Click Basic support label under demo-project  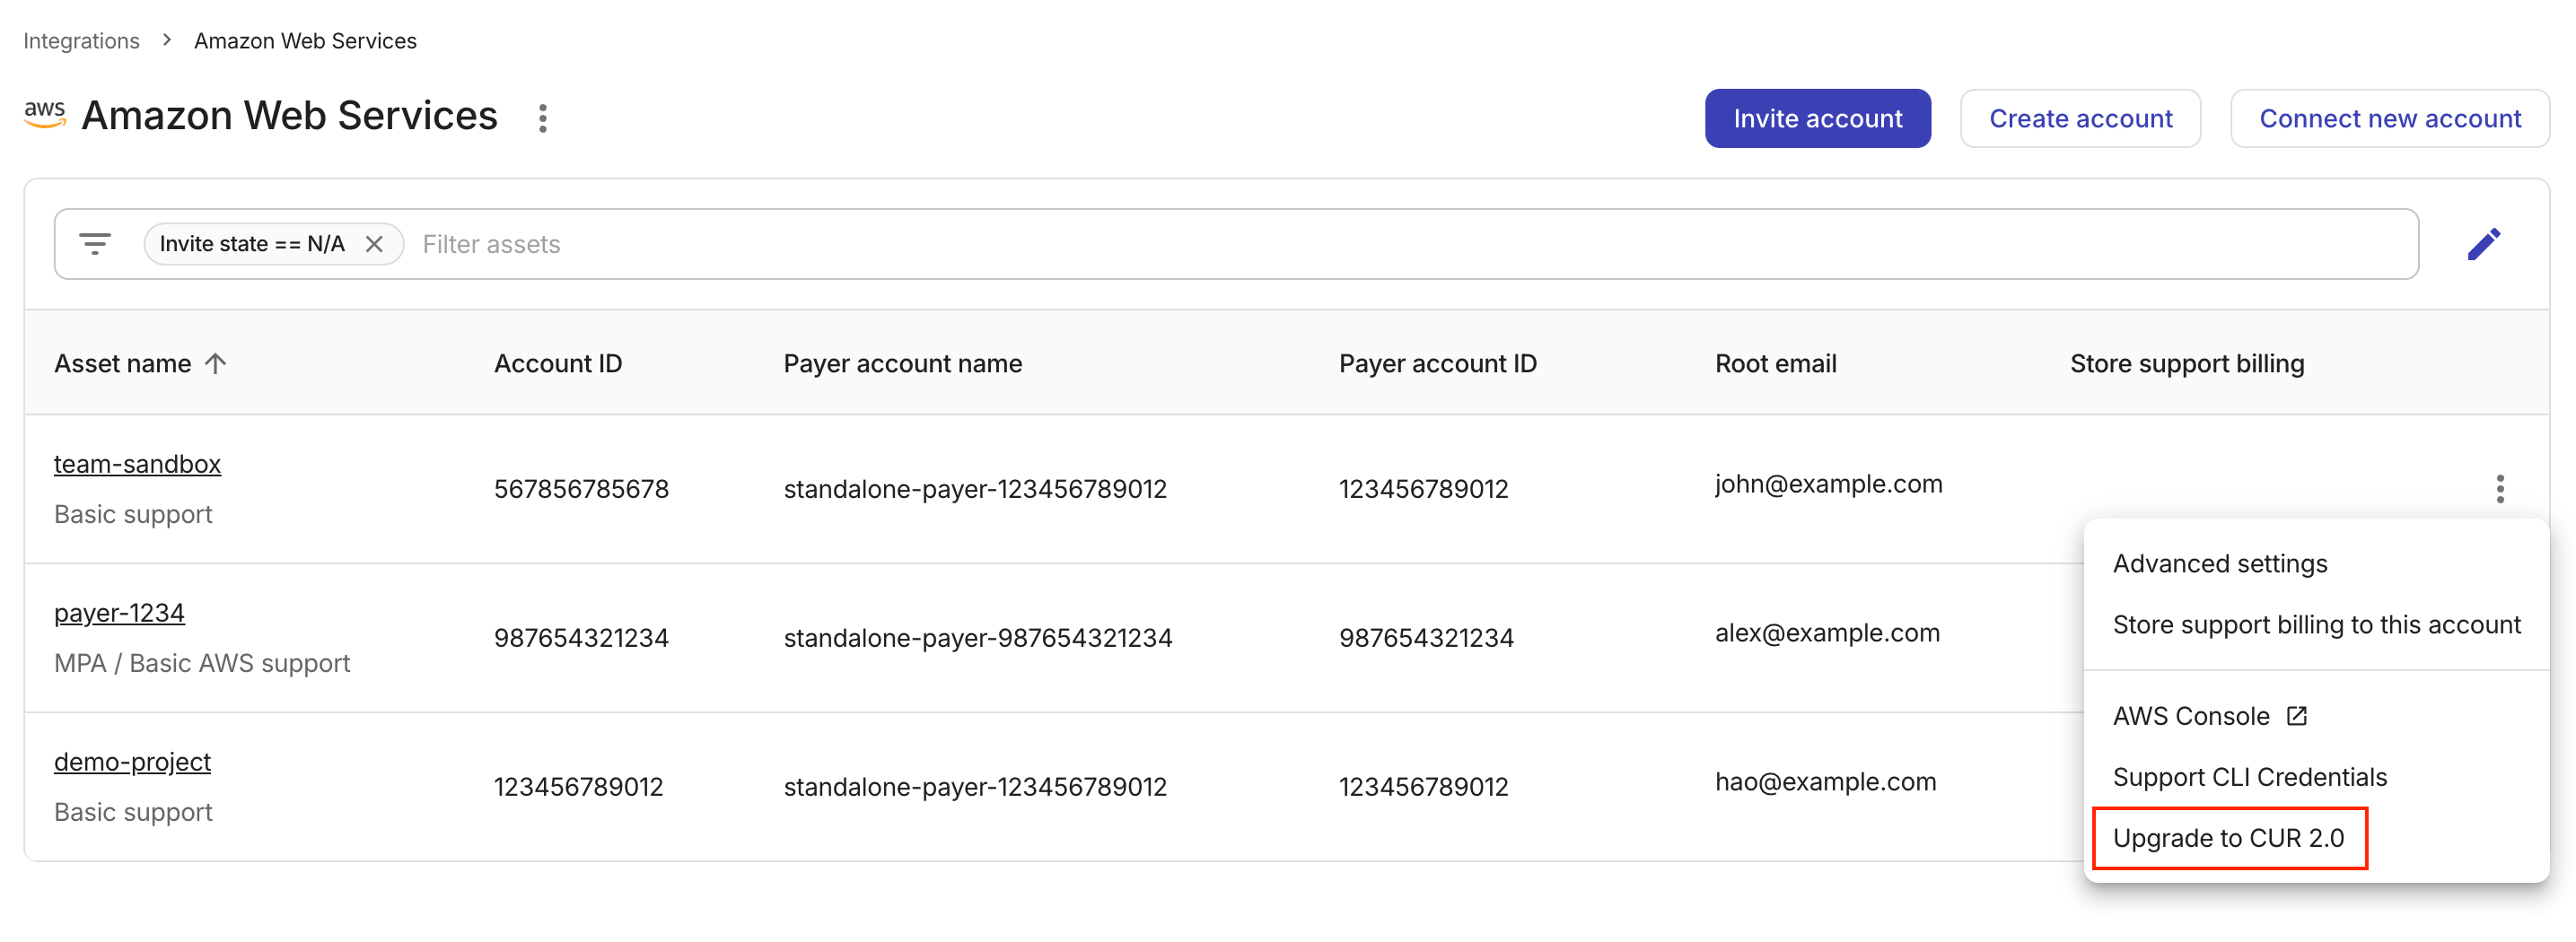(133, 812)
